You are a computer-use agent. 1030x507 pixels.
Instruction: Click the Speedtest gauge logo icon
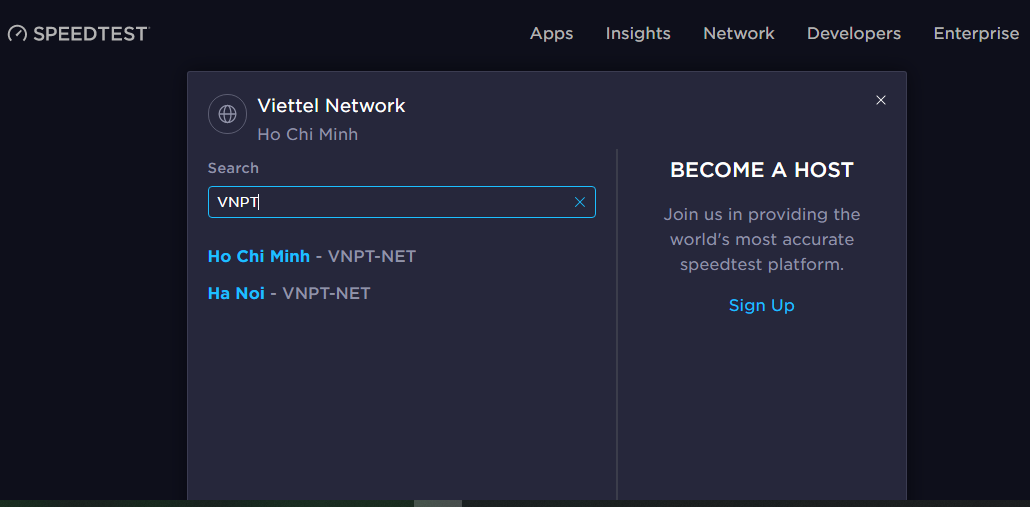(18, 34)
